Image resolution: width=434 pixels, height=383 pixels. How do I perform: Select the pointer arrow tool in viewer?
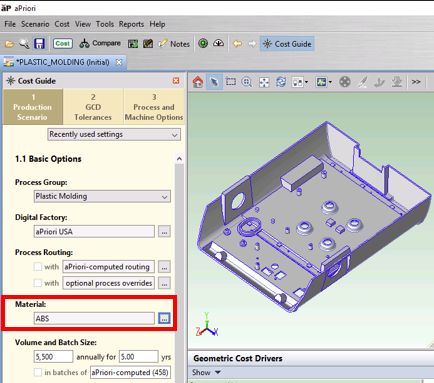point(214,82)
